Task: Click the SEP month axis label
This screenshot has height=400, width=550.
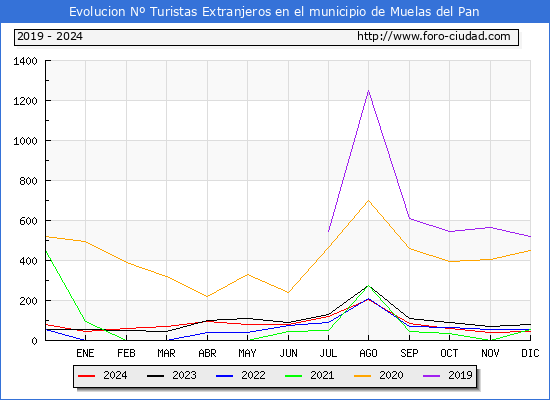Action: pos(409,353)
